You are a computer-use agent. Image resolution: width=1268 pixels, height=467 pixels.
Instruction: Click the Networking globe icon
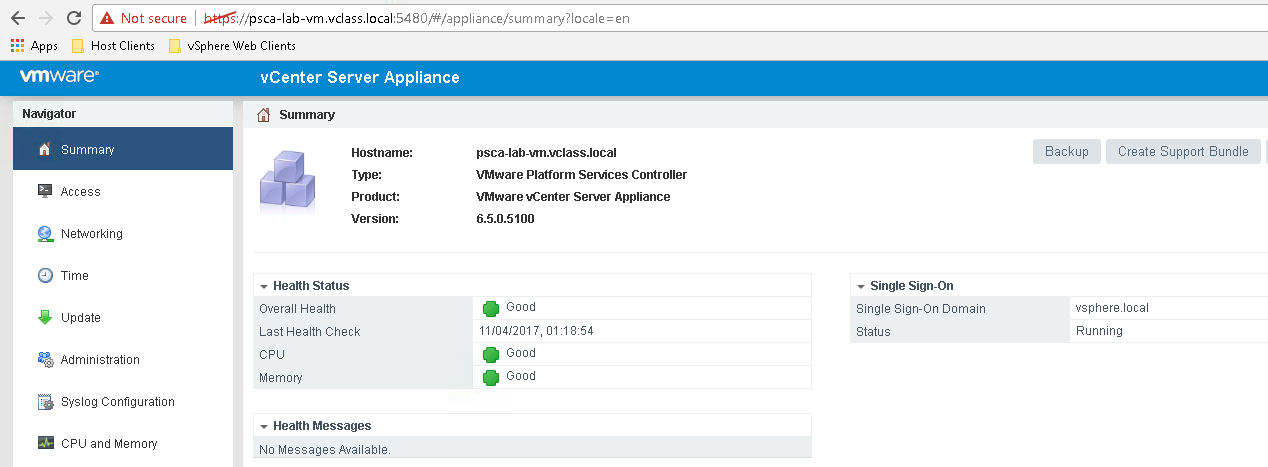point(44,233)
